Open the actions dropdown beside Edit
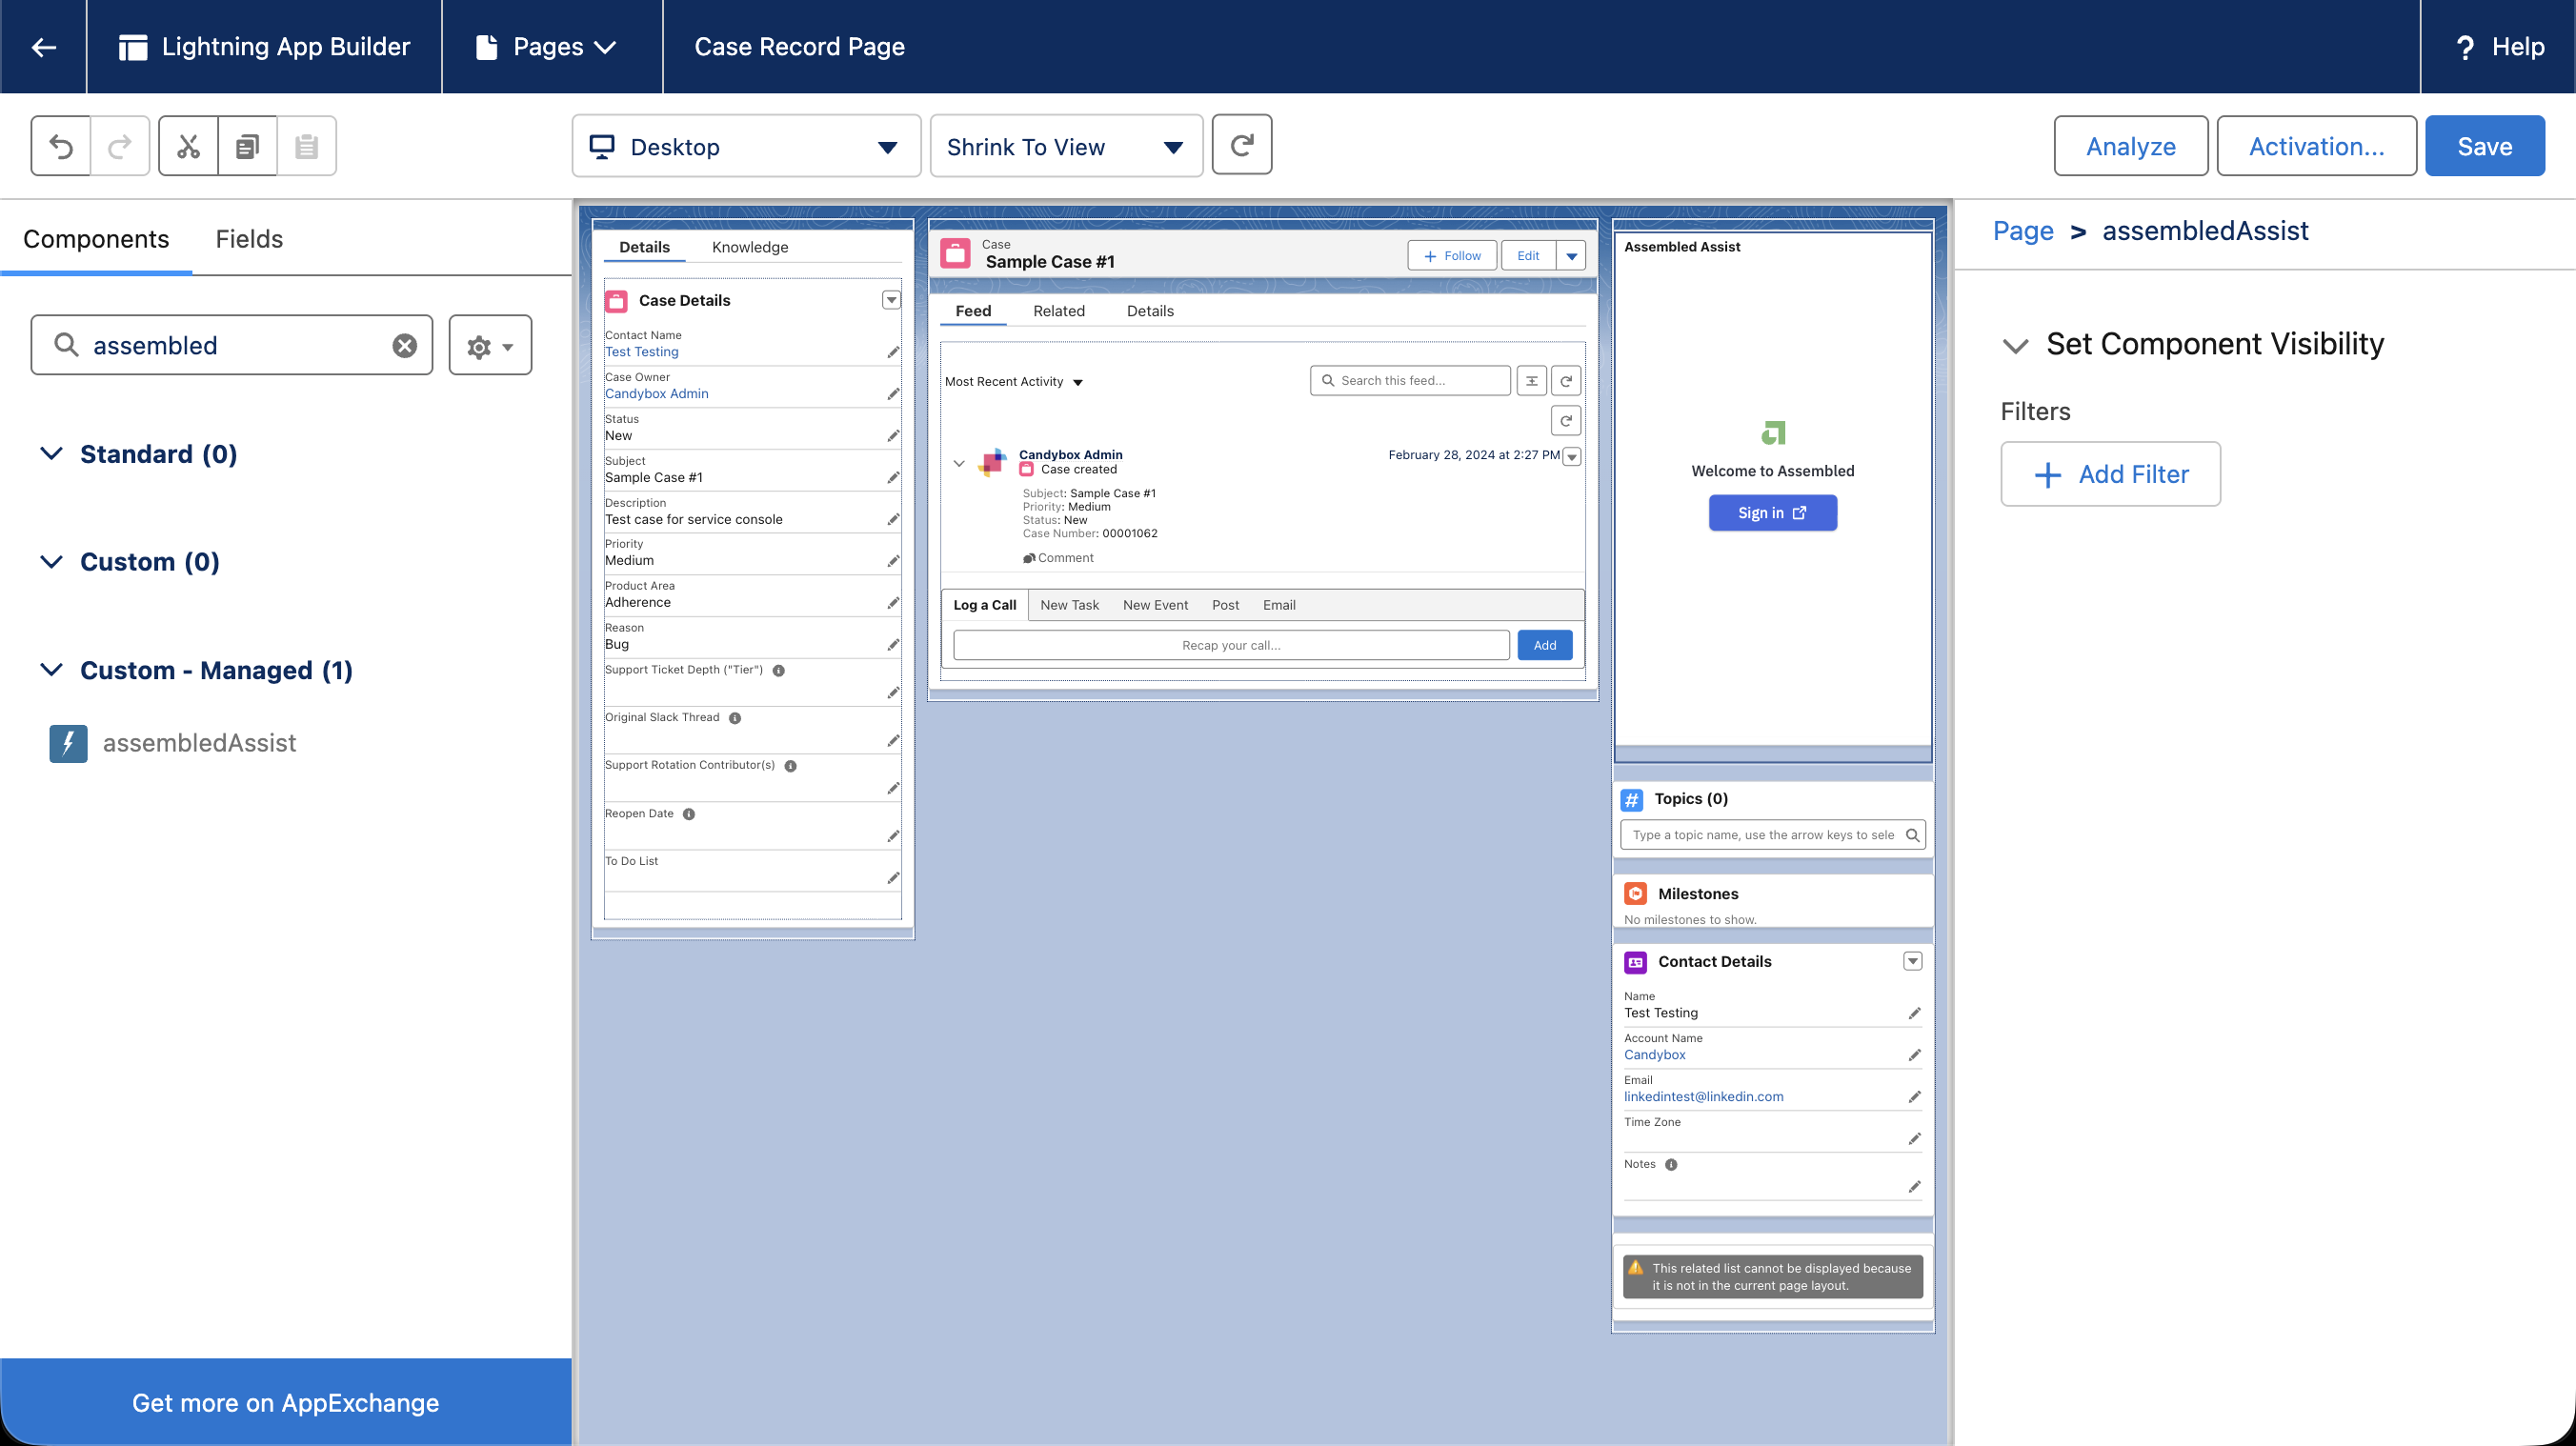 [1571, 256]
